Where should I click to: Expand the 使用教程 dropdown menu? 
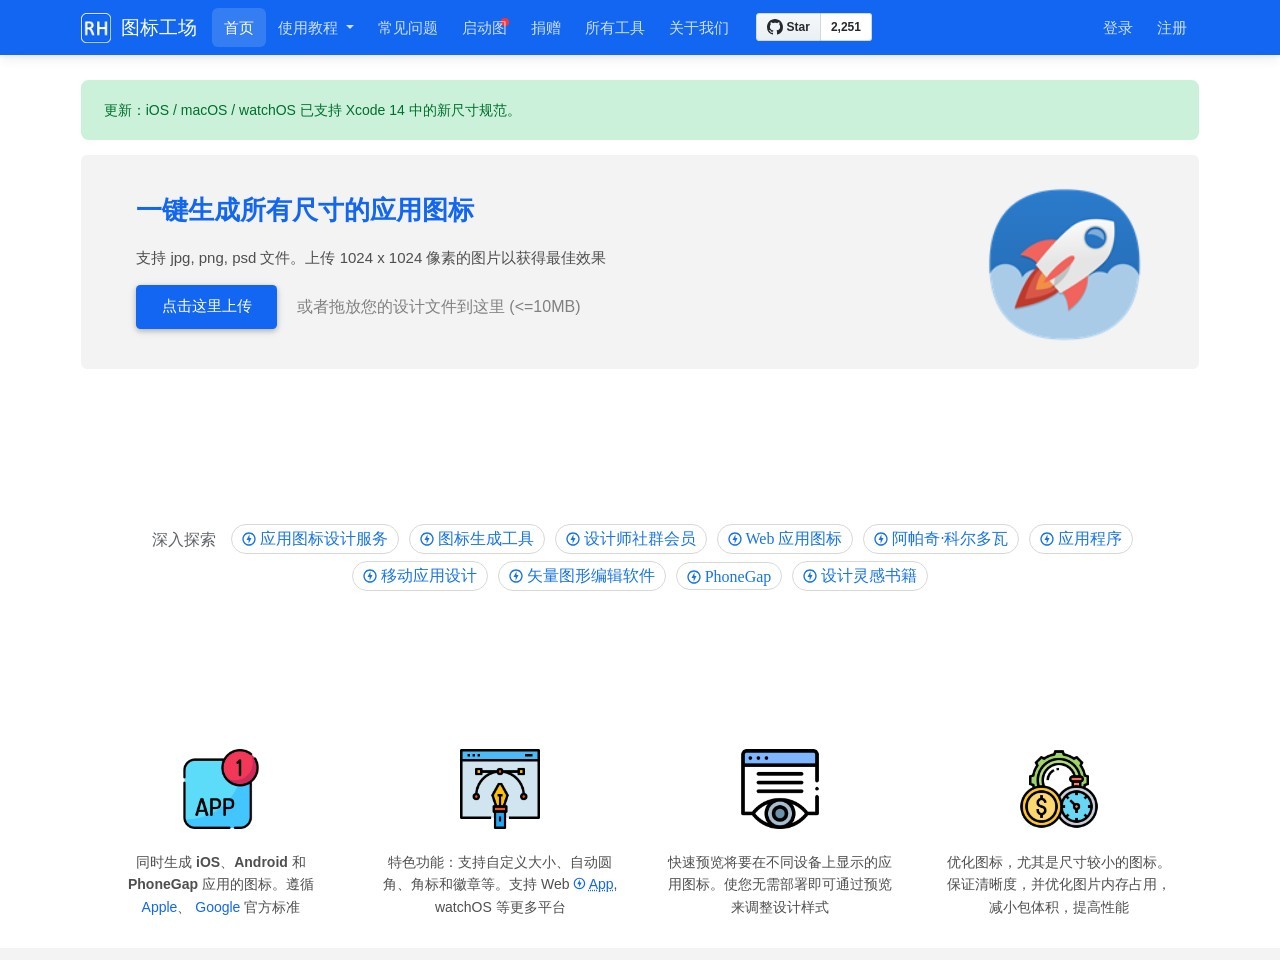[x=315, y=28]
